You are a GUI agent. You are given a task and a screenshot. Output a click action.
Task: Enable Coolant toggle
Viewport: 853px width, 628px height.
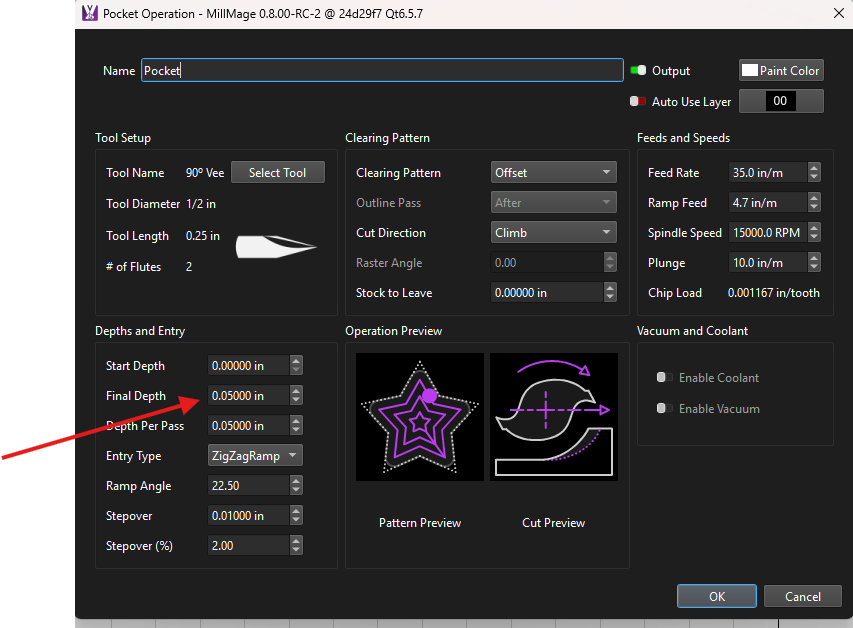coord(664,377)
